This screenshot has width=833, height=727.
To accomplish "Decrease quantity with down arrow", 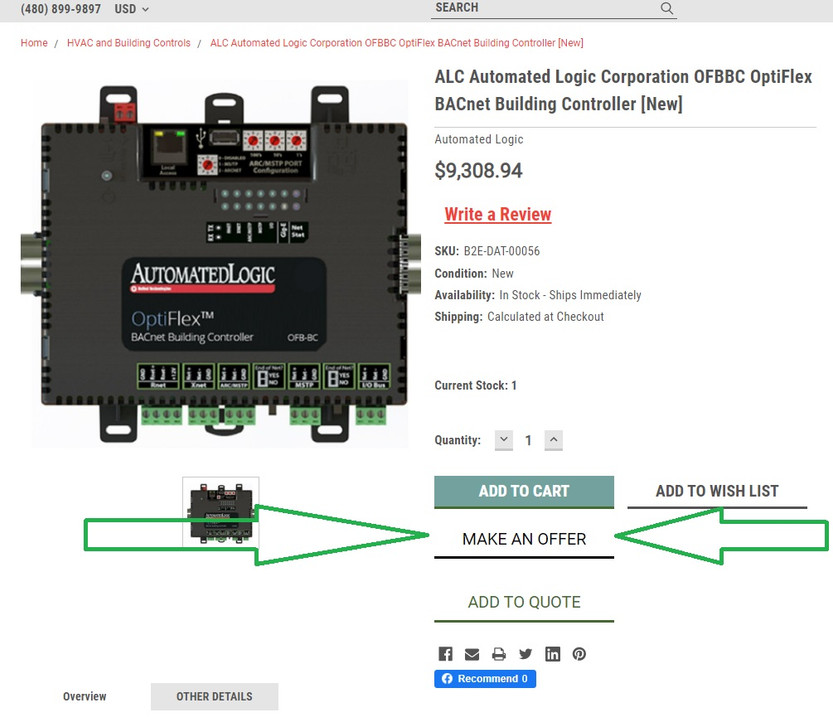I will tap(504, 440).
